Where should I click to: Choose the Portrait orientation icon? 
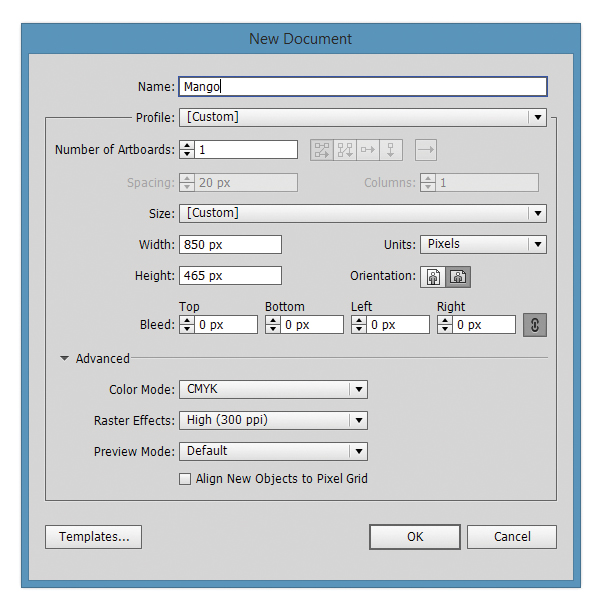point(433,277)
